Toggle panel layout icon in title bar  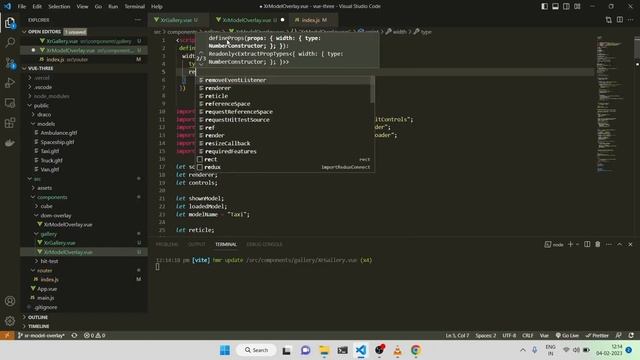(556, 6)
